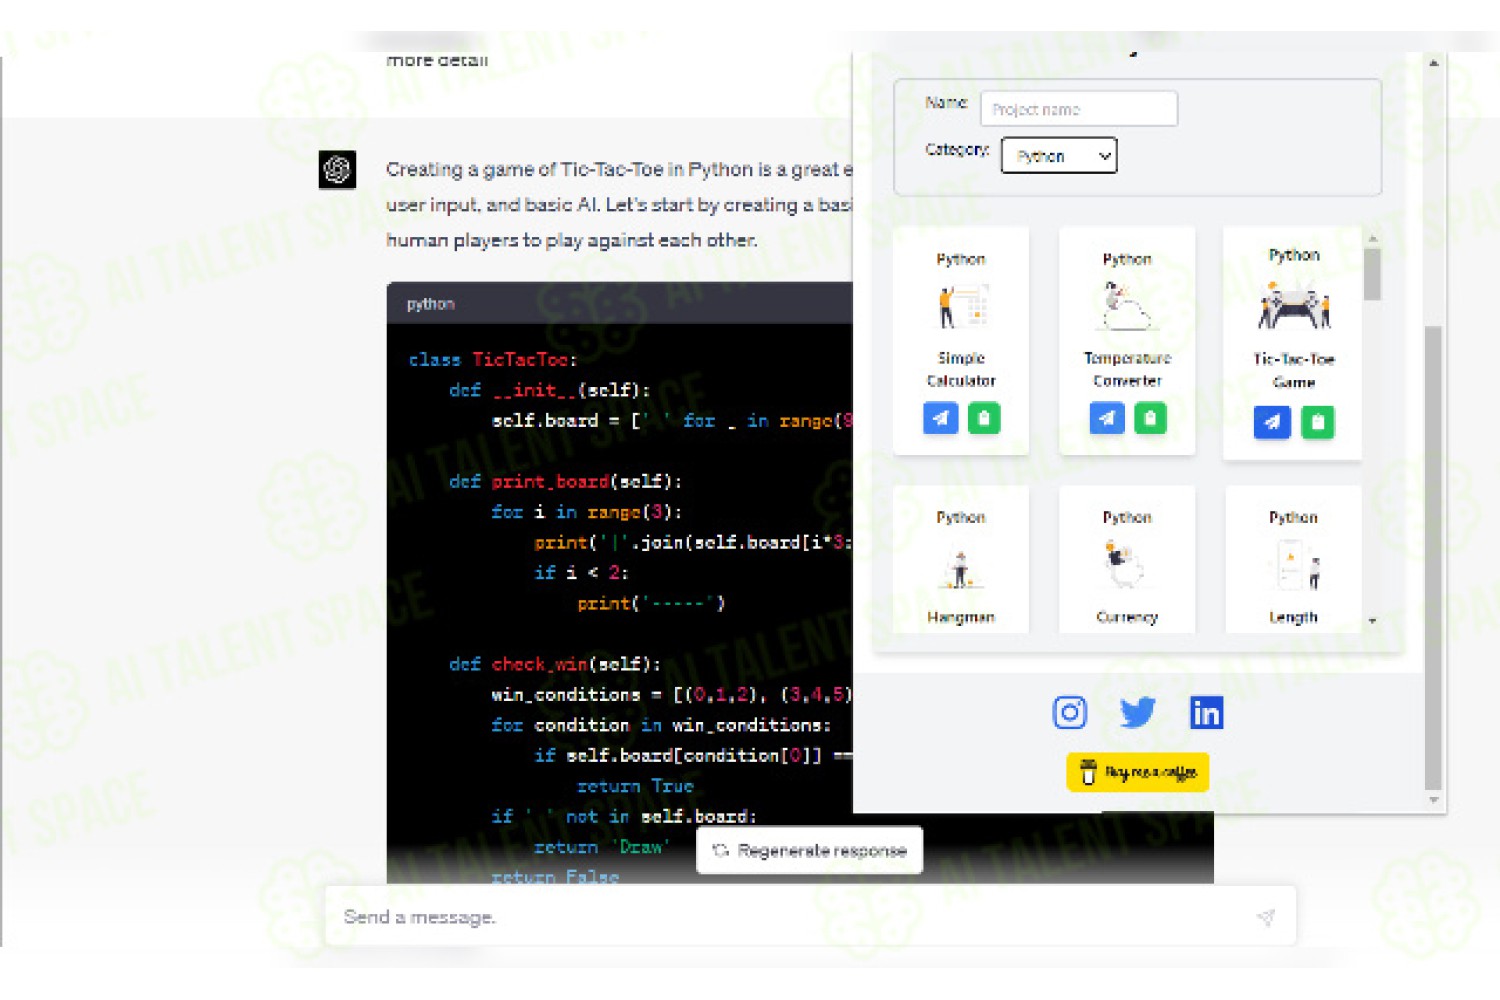1500x1000 pixels.
Task: Click project list scrollbar down arrow
Action: (x=1372, y=621)
